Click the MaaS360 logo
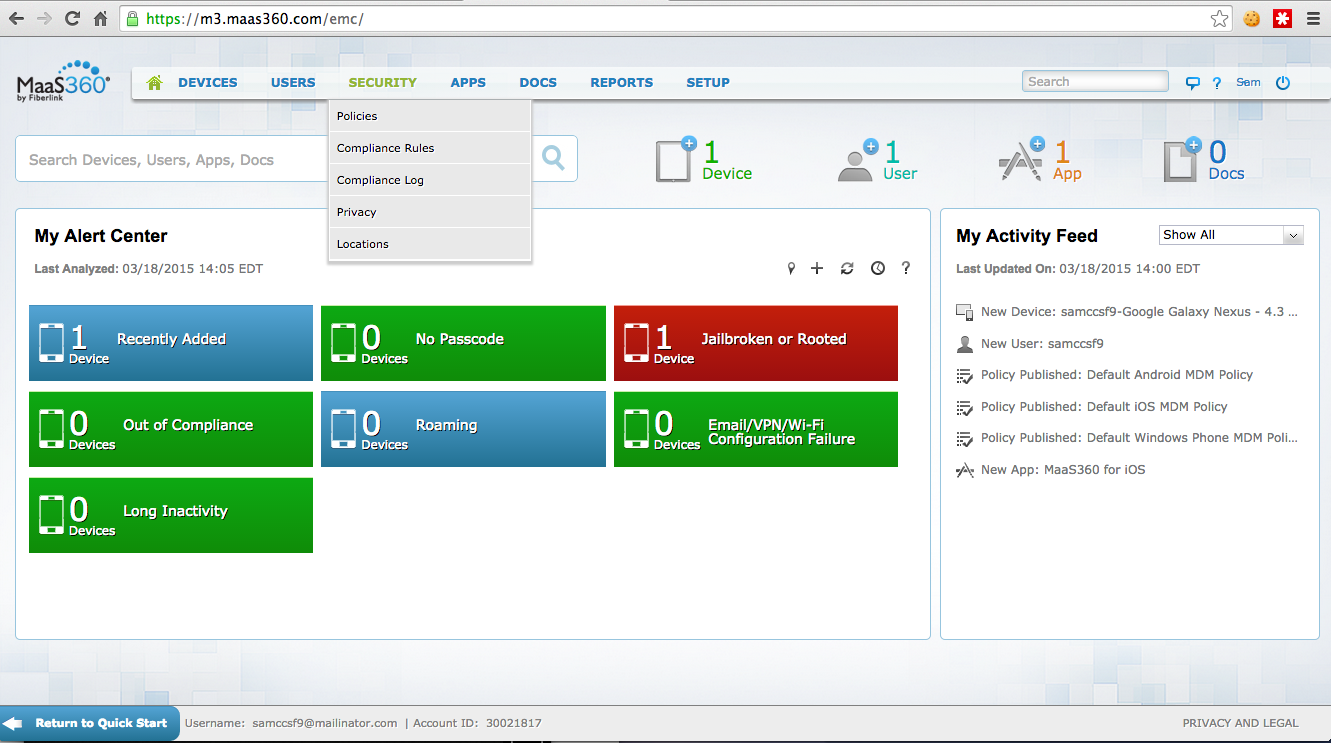Image resolution: width=1331 pixels, height=743 pixels. coord(63,83)
